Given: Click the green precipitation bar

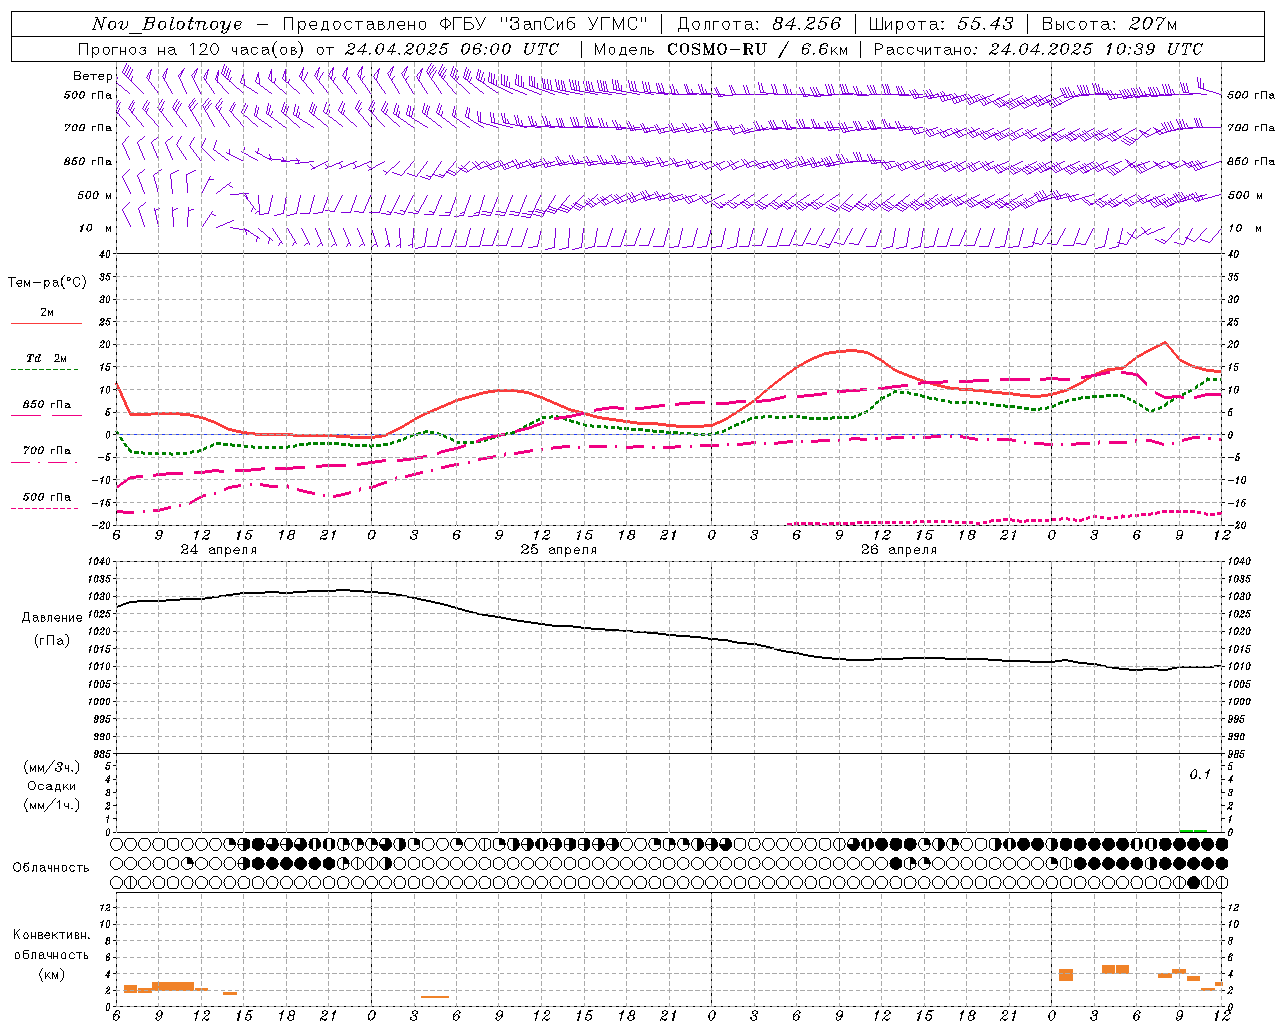Looking at the screenshot, I should pyautogui.click(x=1193, y=830).
